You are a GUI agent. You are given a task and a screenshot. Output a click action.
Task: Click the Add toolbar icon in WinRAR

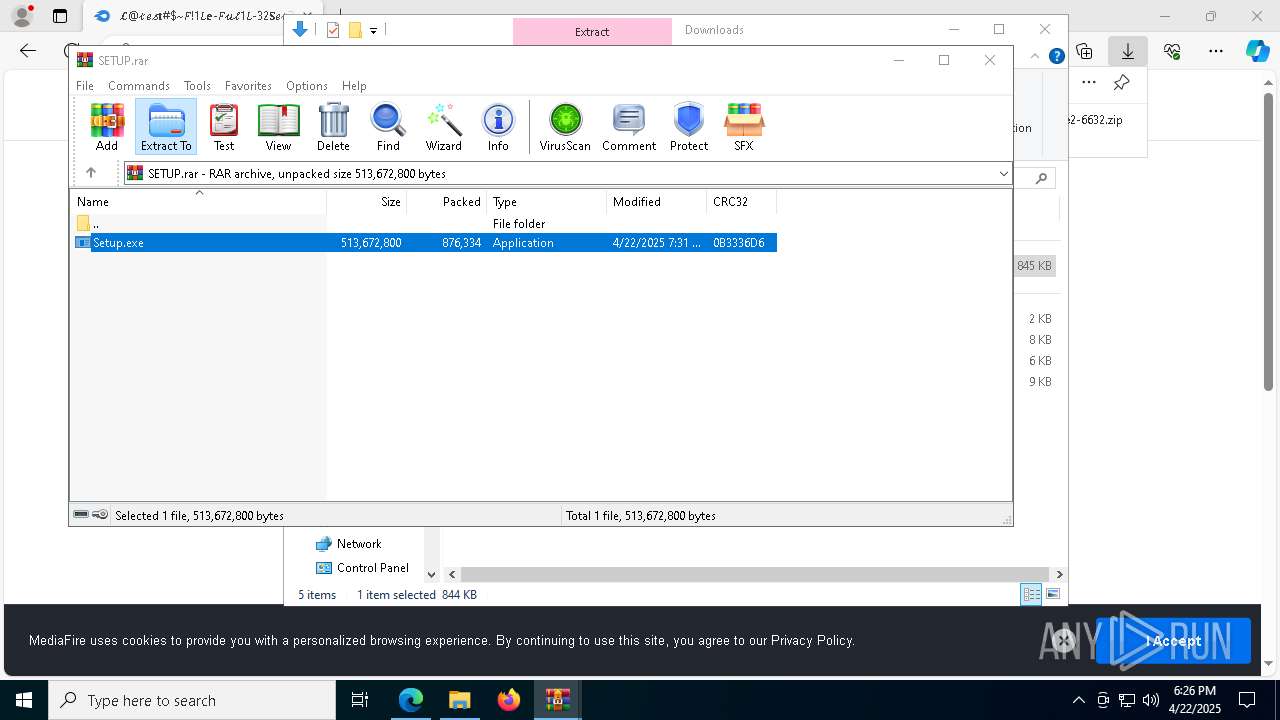(107, 127)
